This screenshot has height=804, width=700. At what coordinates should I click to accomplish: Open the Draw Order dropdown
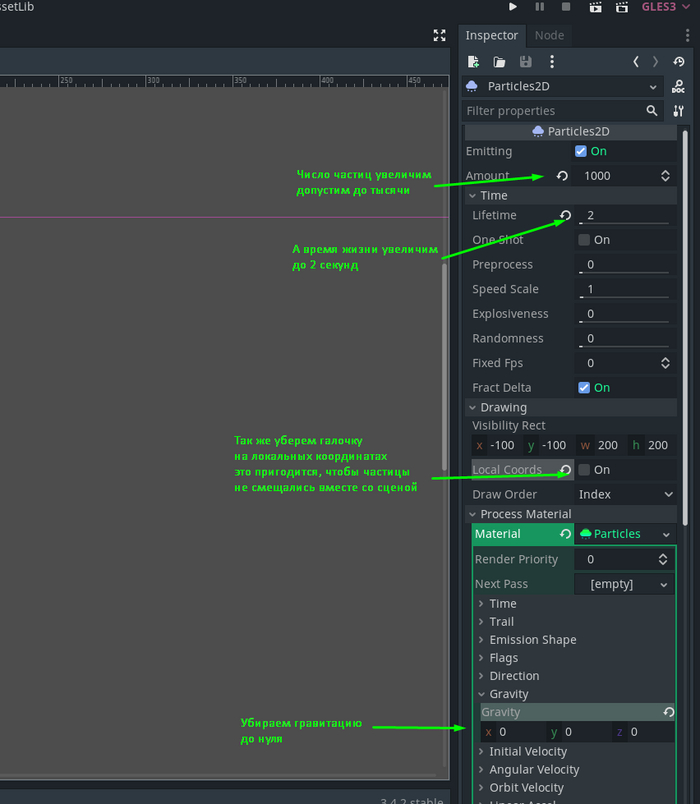point(625,495)
